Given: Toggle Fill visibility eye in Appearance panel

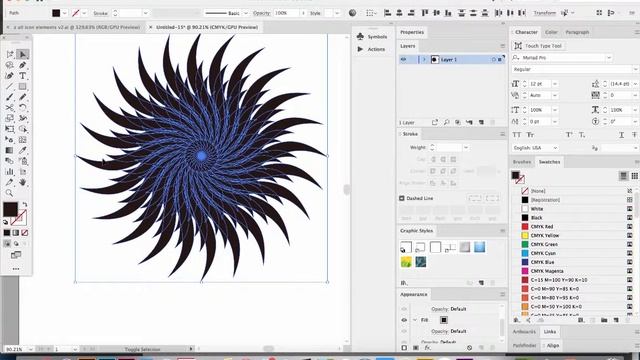Looking at the screenshot, I should [x=404, y=320].
